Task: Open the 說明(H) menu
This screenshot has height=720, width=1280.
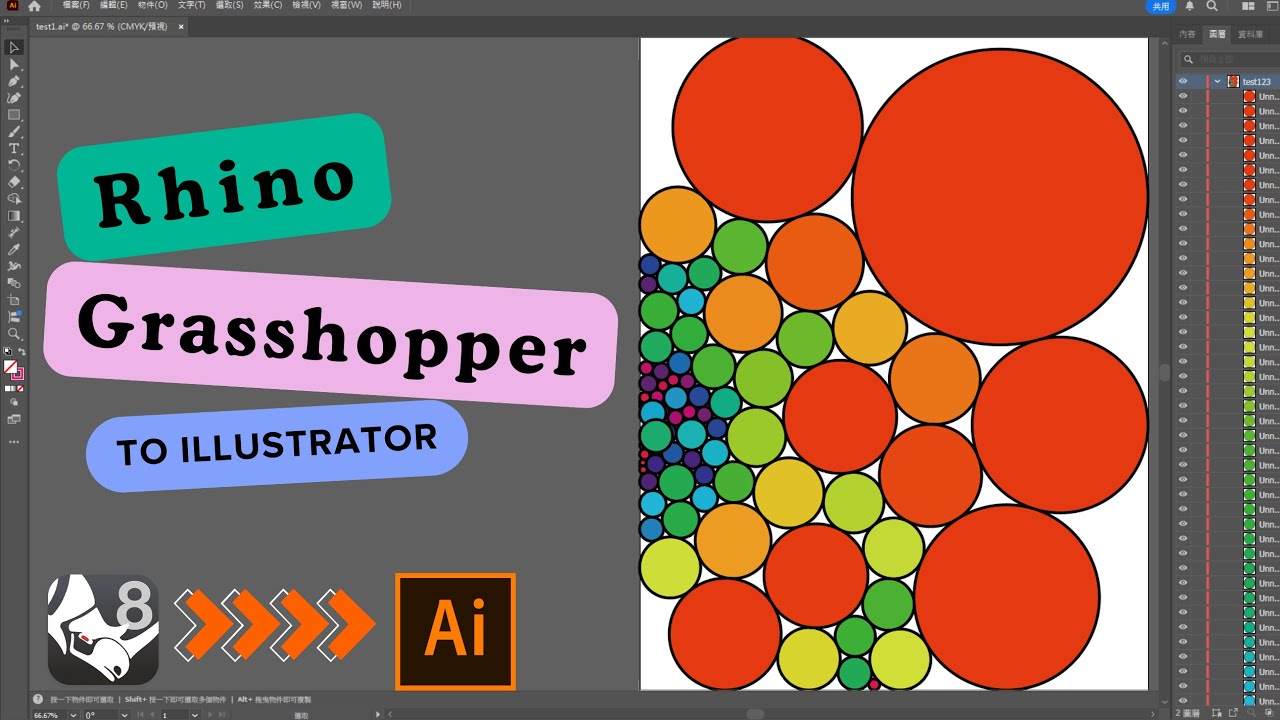Action: pos(387,6)
